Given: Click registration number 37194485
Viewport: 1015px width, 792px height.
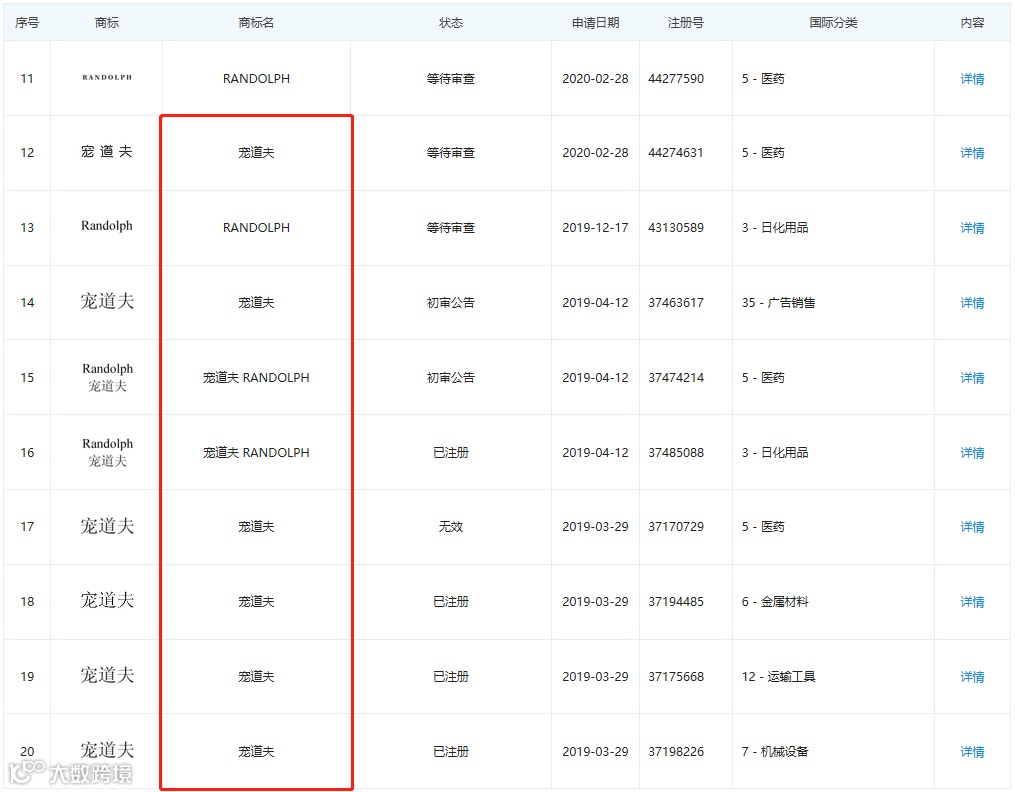Looking at the screenshot, I should [x=676, y=602].
